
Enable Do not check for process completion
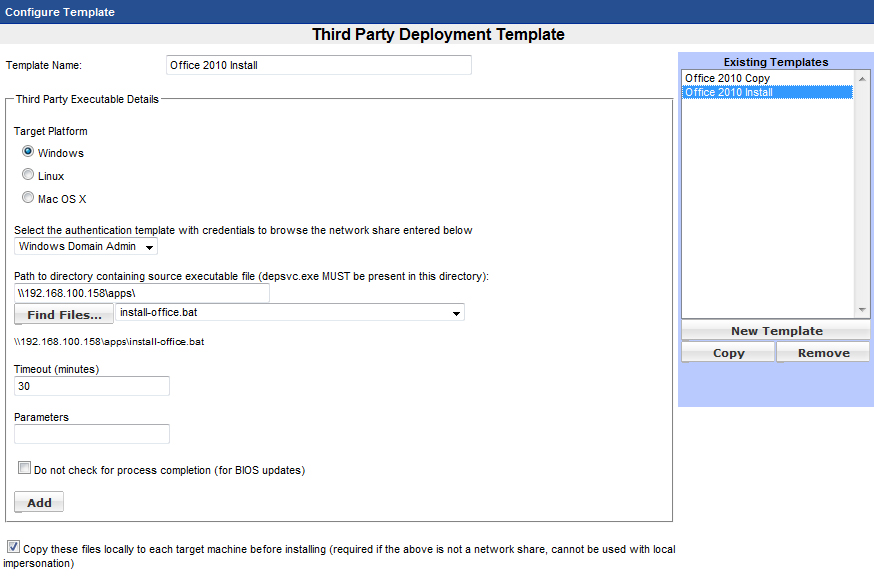(24, 468)
